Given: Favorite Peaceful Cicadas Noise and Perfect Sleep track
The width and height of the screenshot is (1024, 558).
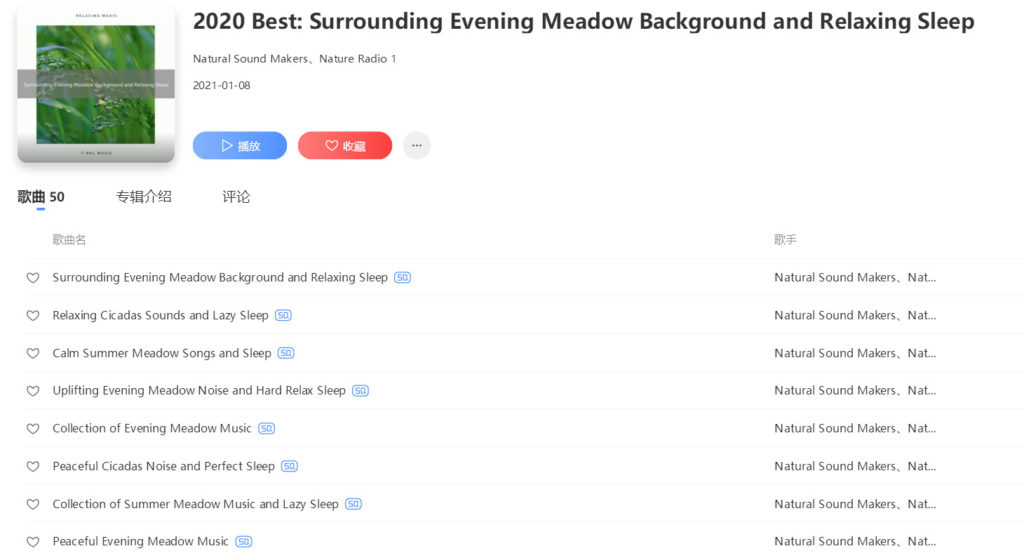Looking at the screenshot, I should pos(33,467).
